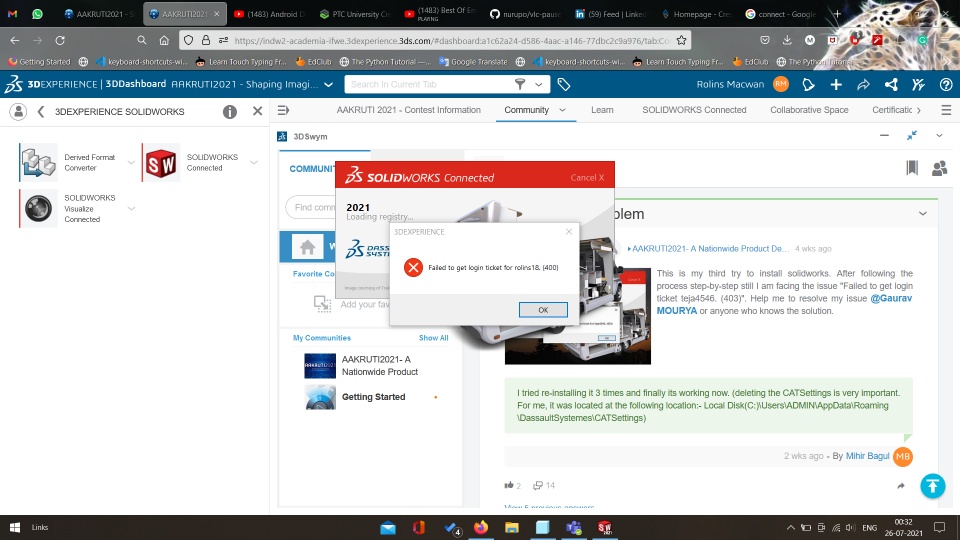
Task: Close the 3DEXPERIENCE error dialog with its X
Action: [569, 231]
